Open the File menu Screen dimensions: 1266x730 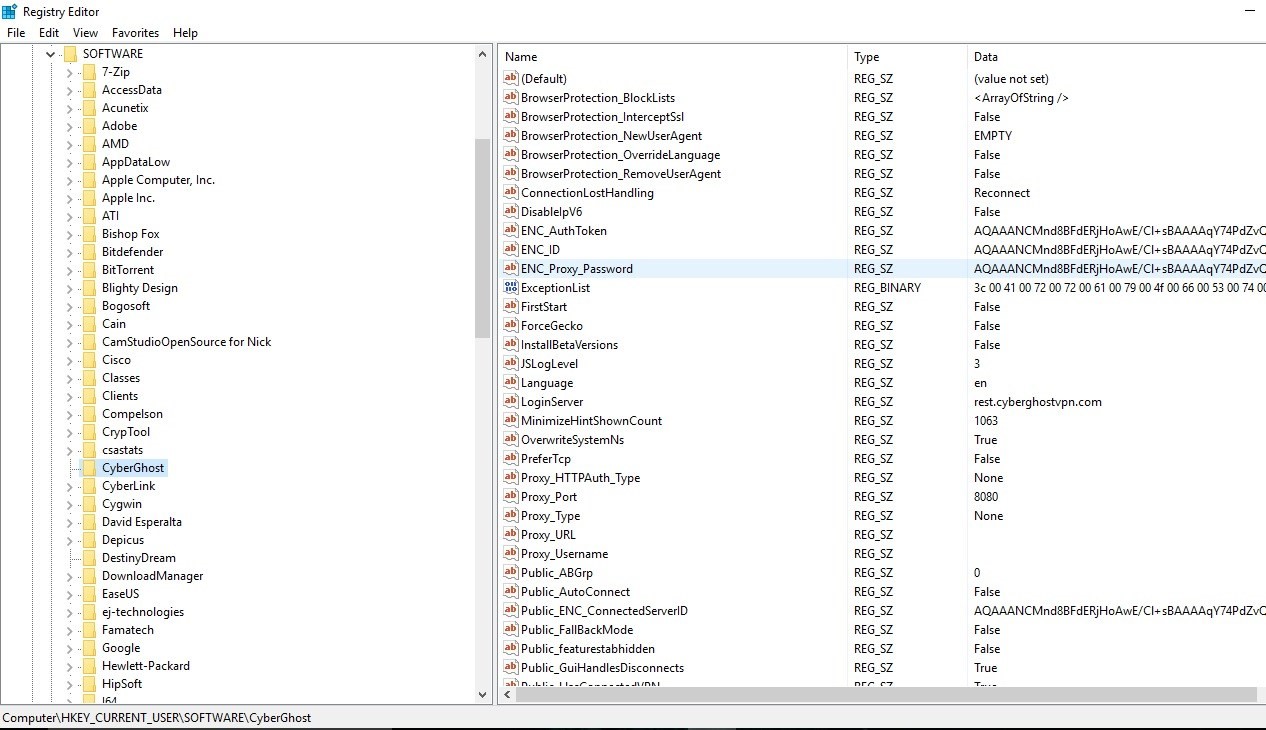16,33
